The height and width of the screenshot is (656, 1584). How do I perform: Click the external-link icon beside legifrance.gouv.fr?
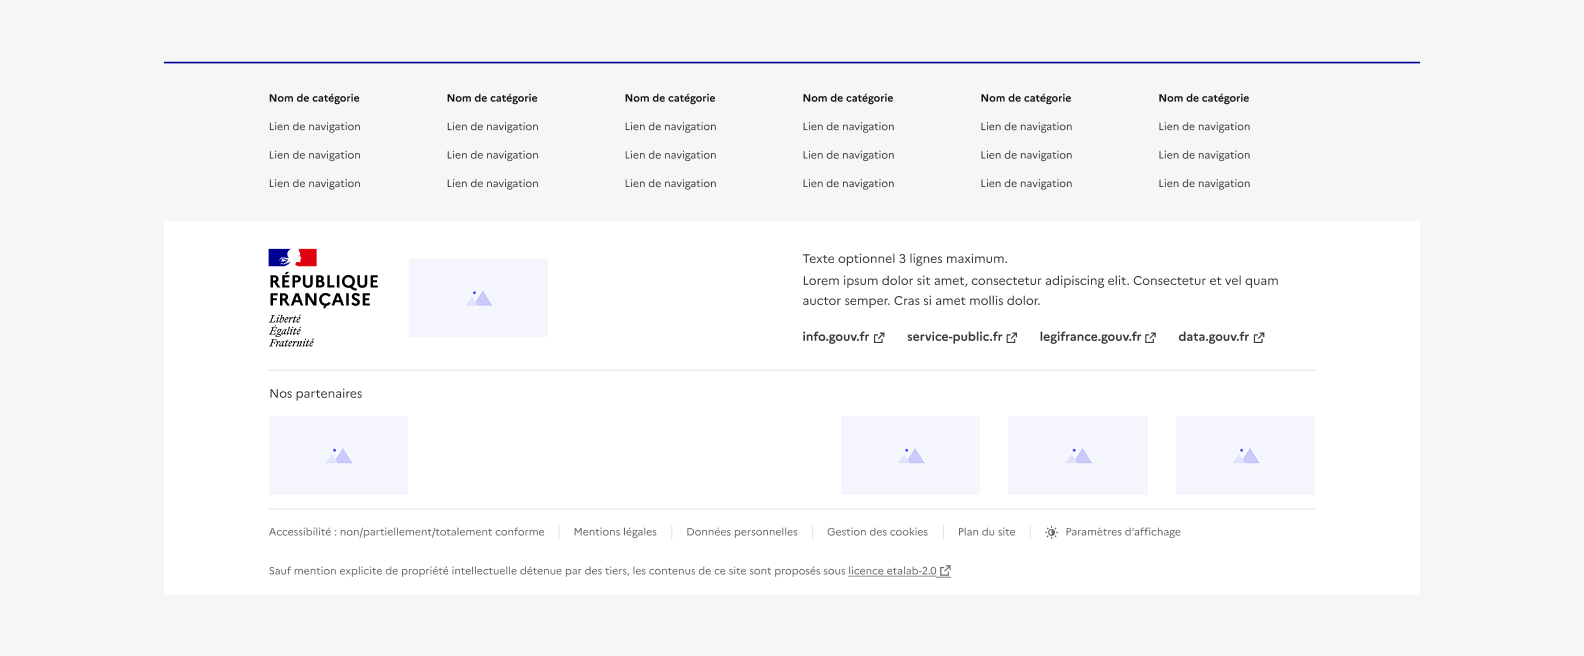pos(1150,338)
